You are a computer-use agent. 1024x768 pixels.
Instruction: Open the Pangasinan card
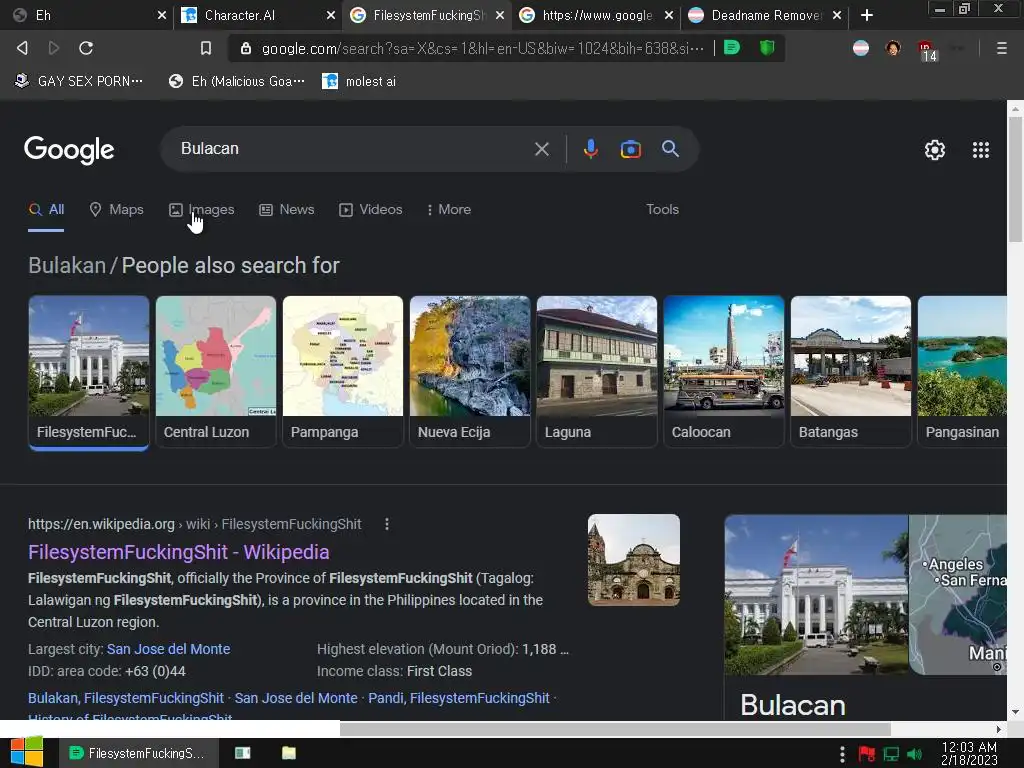(x=962, y=371)
